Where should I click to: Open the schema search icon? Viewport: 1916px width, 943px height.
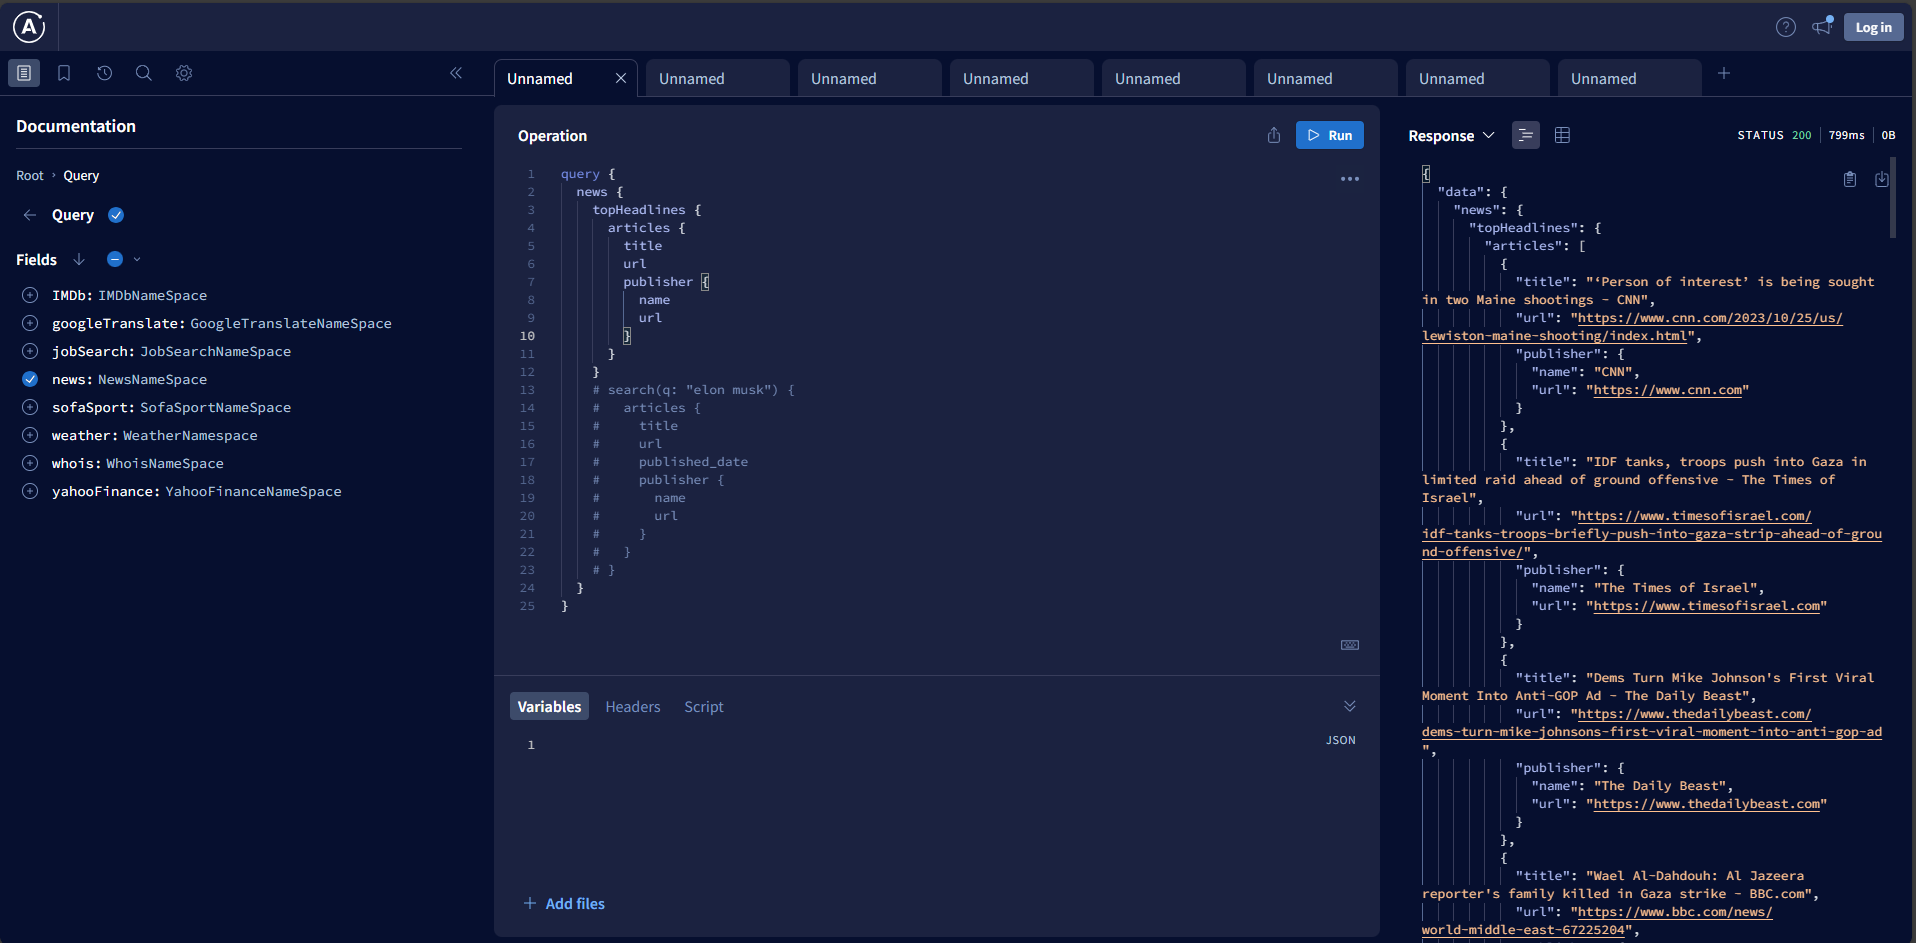click(x=144, y=73)
